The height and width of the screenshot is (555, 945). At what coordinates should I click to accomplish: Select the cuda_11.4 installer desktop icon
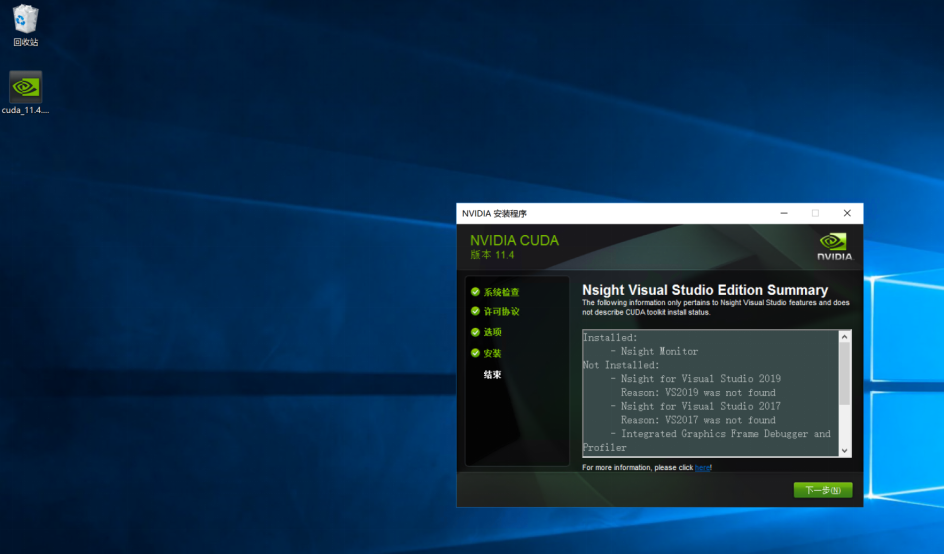click(x=25, y=92)
